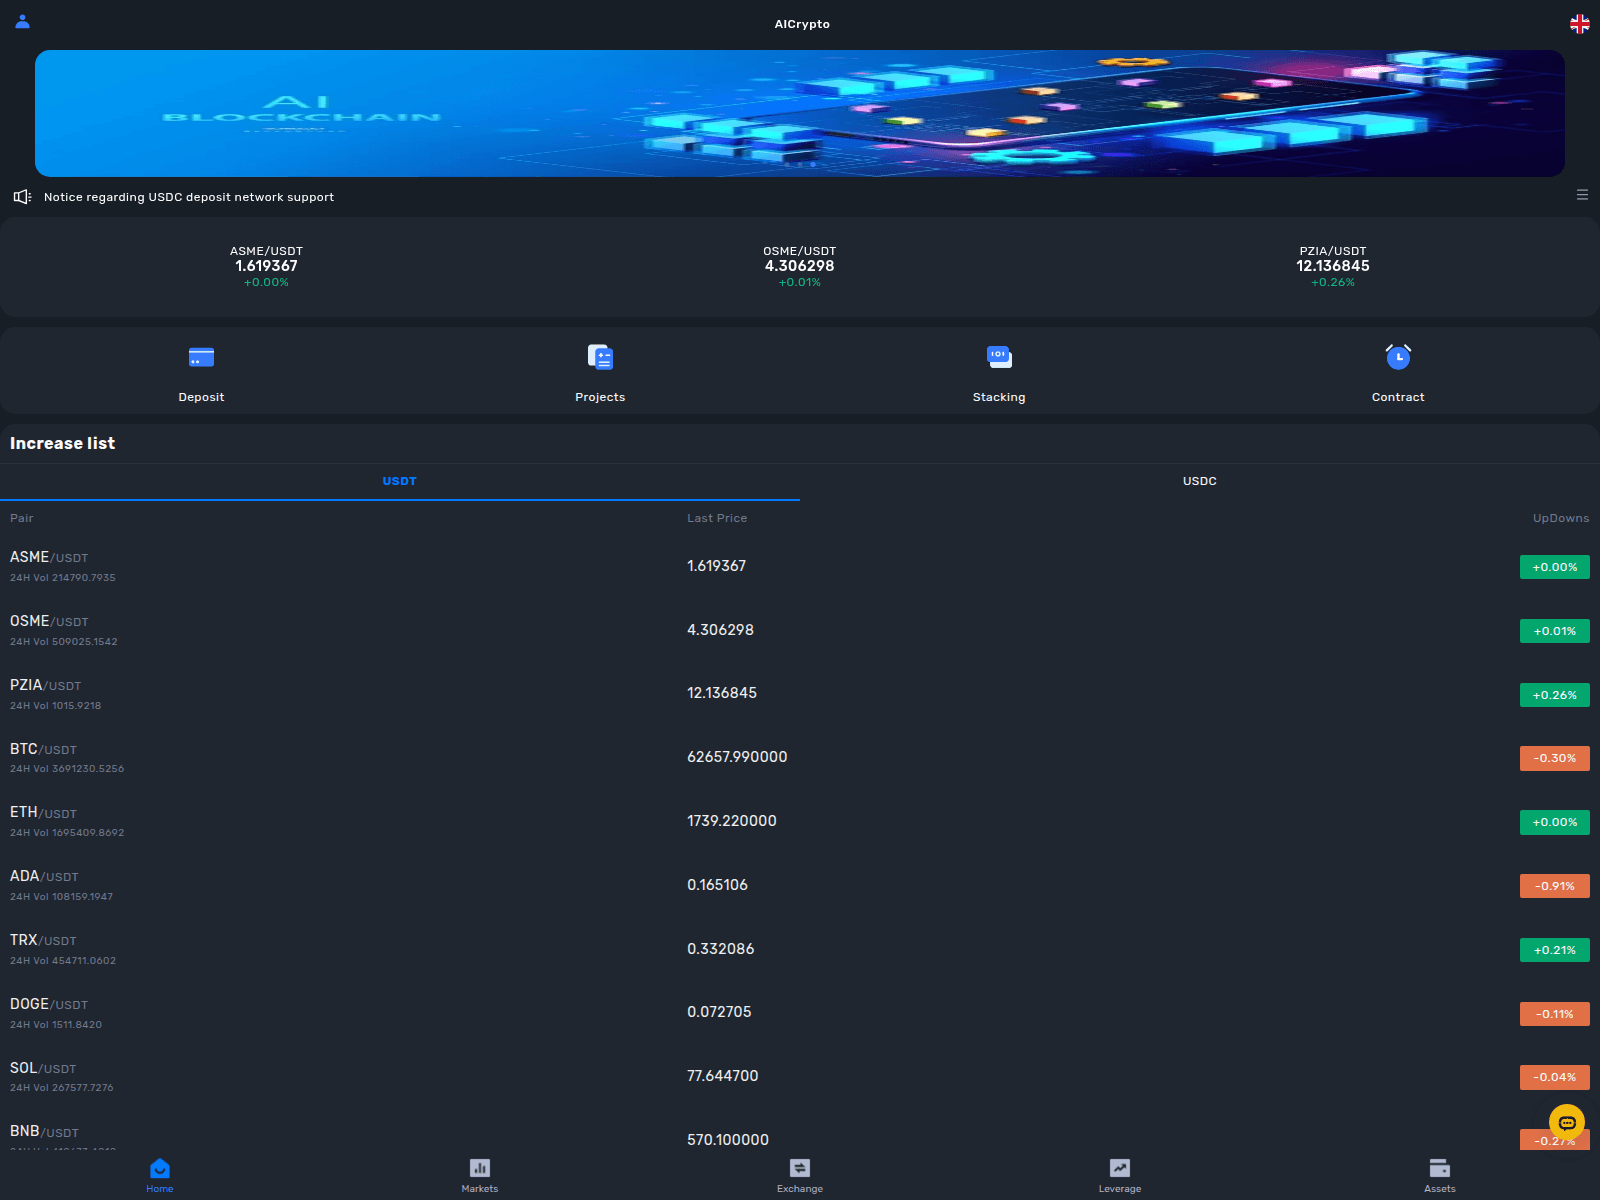This screenshot has width=1600, height=1200.
Task: Select the DOGE/USDT pair row
Action: coord(800,1013)
